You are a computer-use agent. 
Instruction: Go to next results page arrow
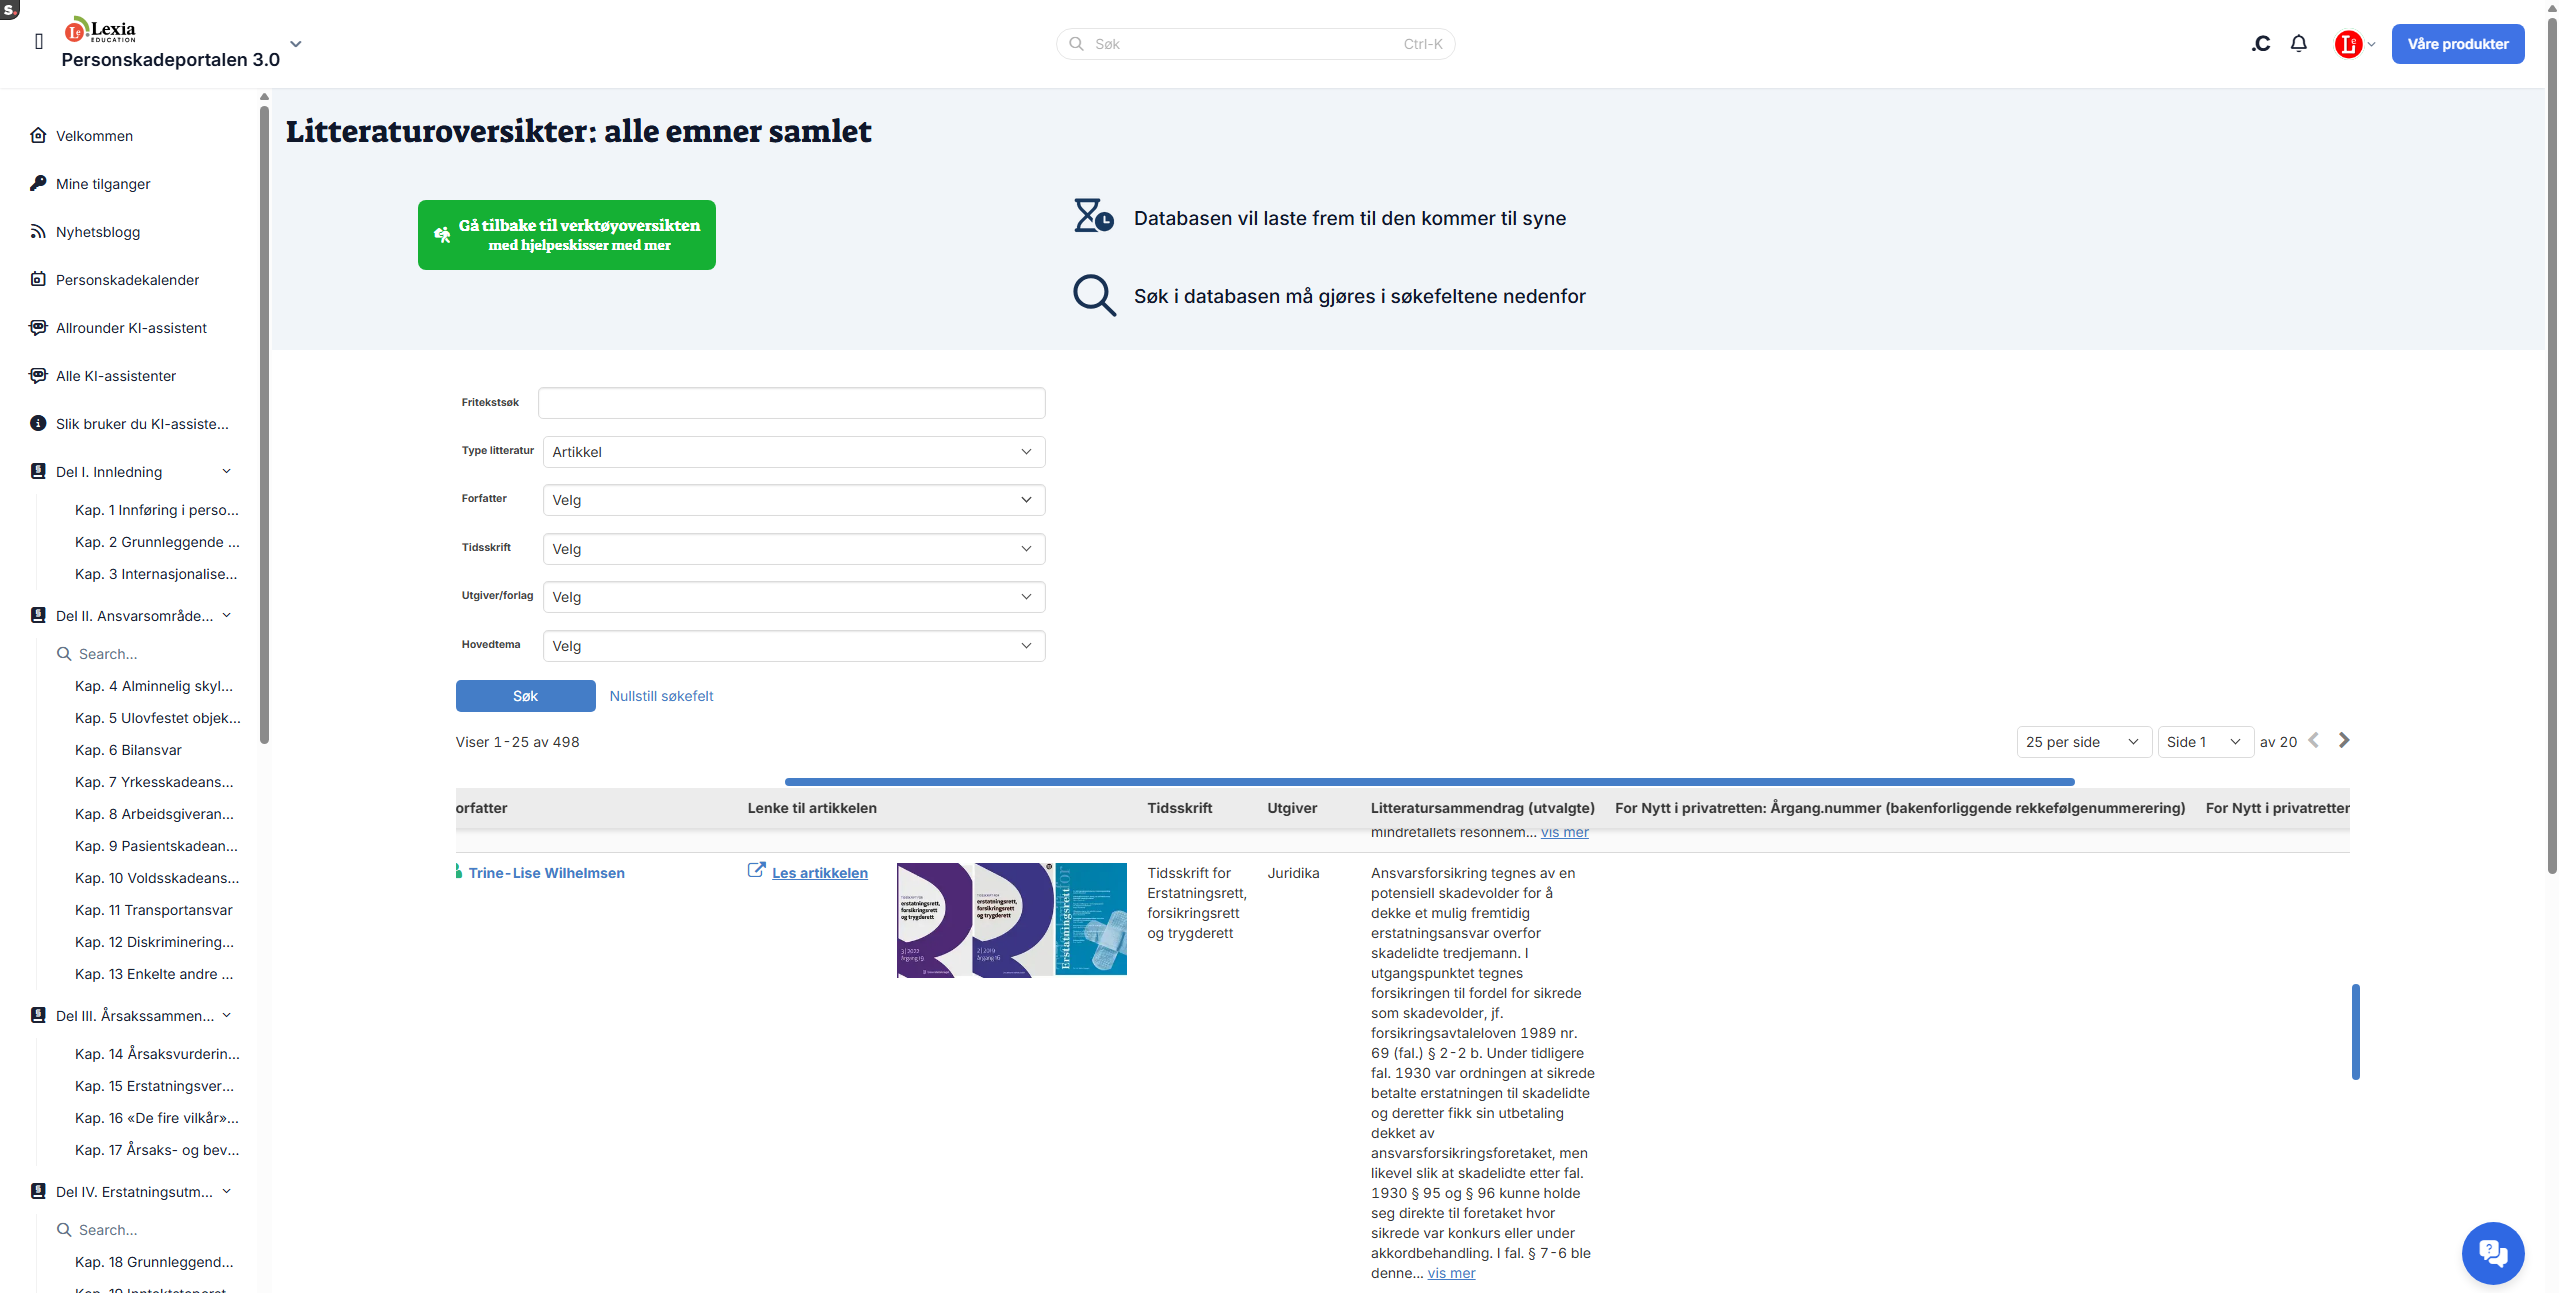[x=2344, y=741]
